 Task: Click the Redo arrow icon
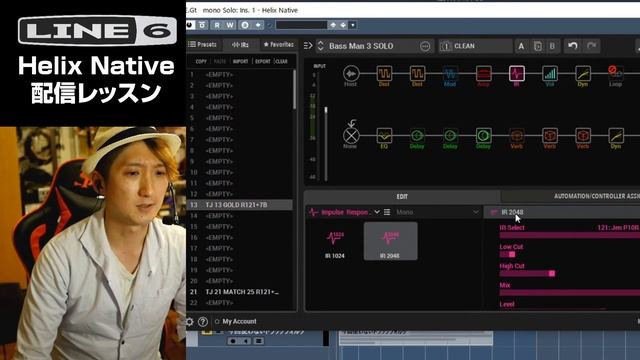tap(591, 46)
